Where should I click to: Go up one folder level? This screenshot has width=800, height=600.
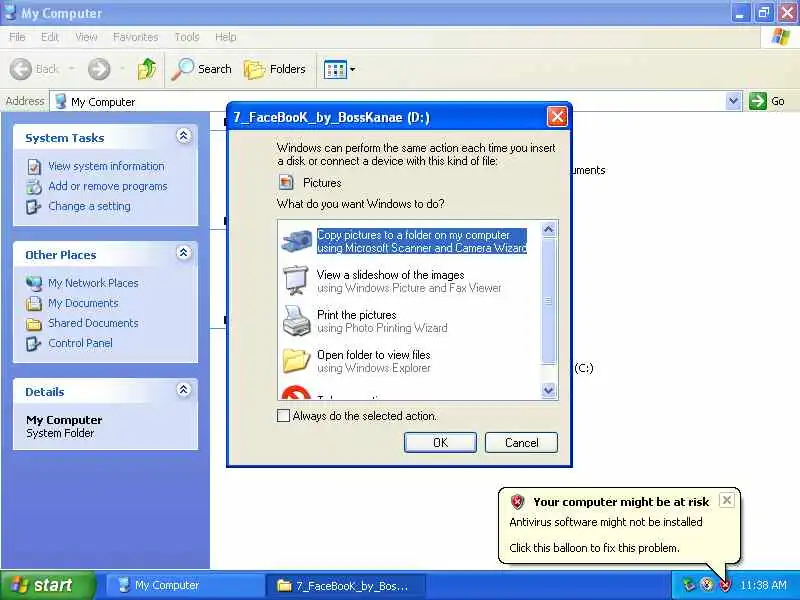(147, 69)
